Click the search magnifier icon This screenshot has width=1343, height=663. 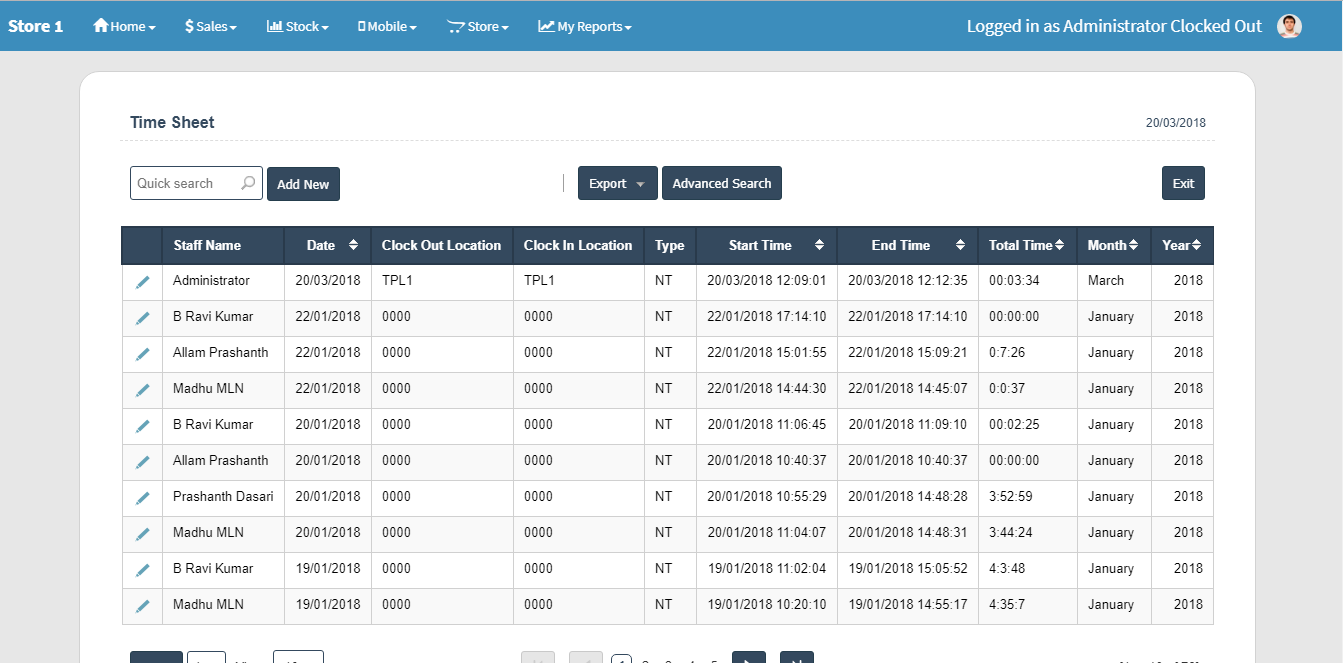pyautogui.click(x=248, y=183)
